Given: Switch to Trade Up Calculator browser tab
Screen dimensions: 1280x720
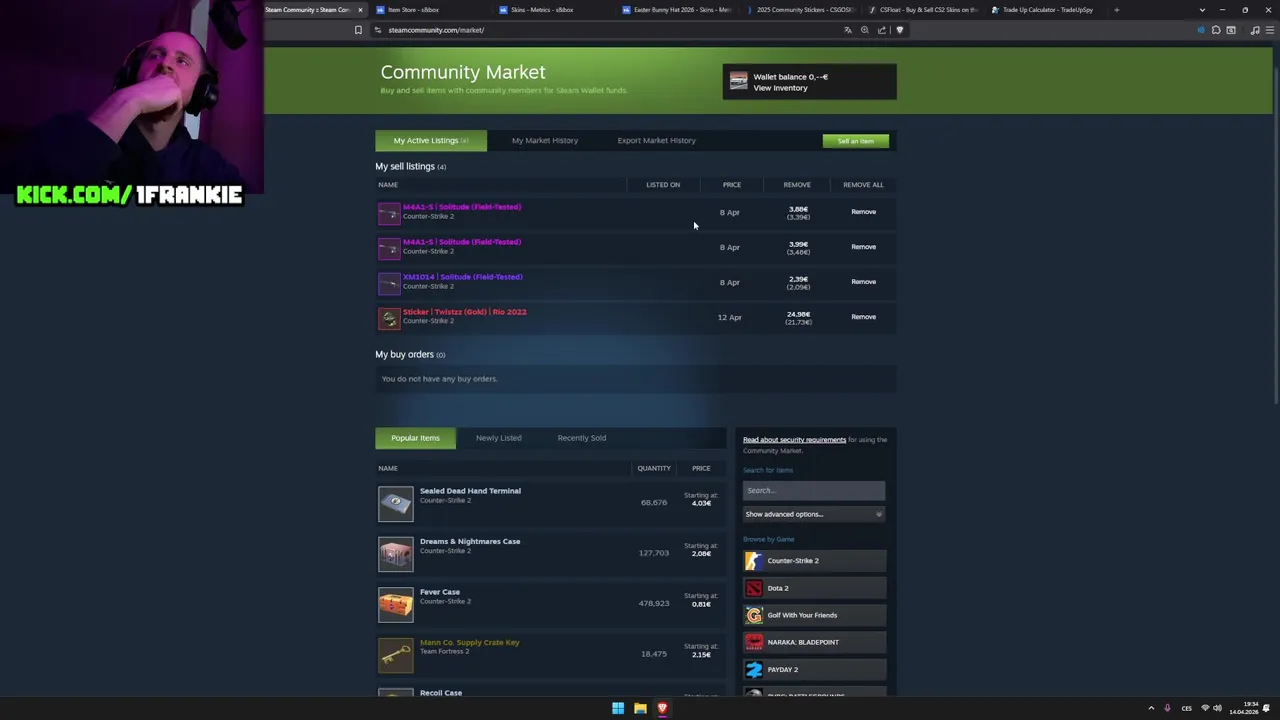Looking at the screenshot, I should click(1045, 10).
